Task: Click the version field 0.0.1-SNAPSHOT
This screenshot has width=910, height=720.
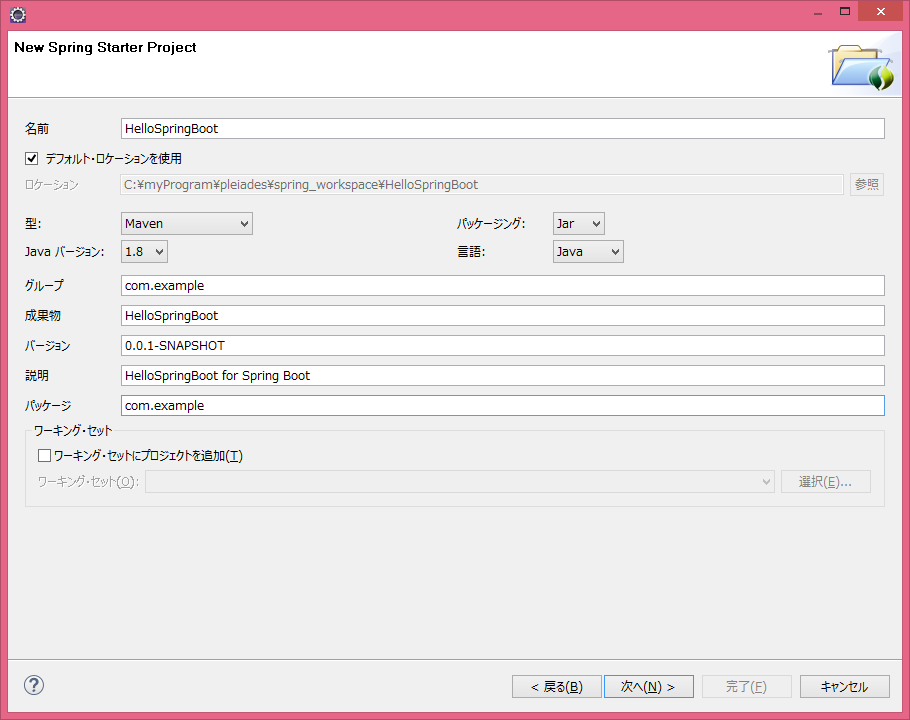Action: pos(503,345)
